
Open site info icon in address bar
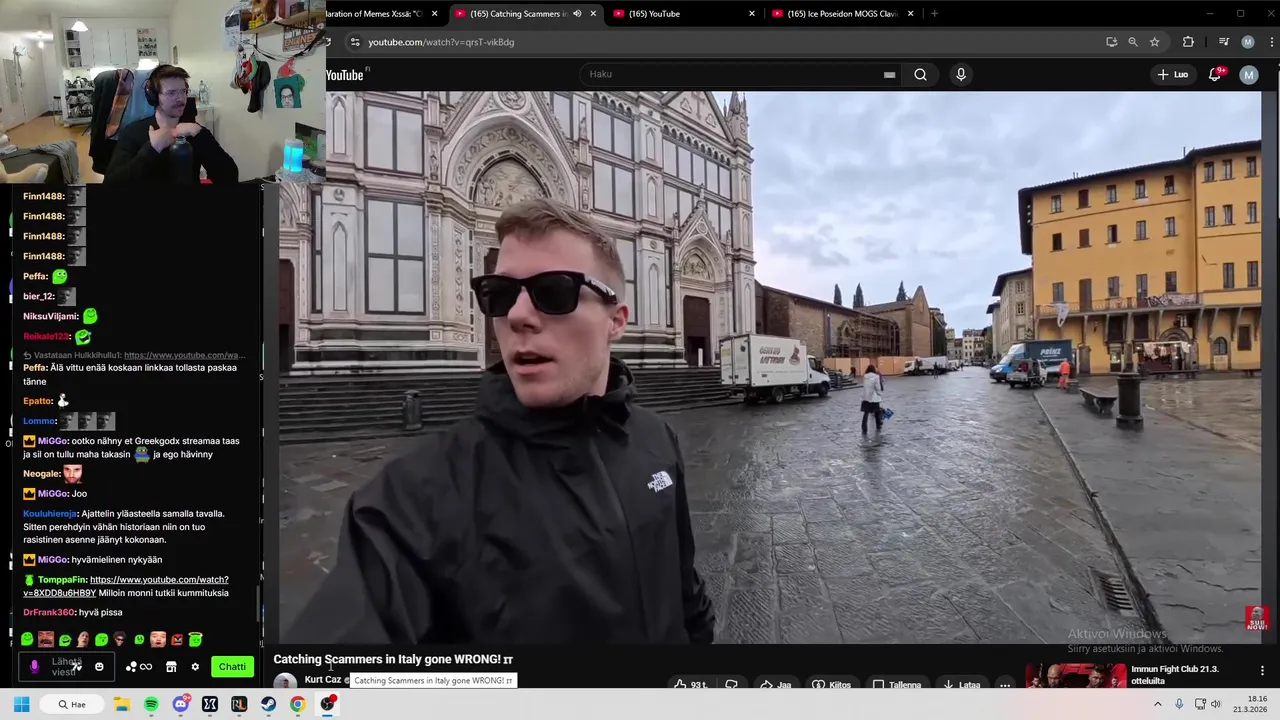pyautogui.click(x=354, y=42)
